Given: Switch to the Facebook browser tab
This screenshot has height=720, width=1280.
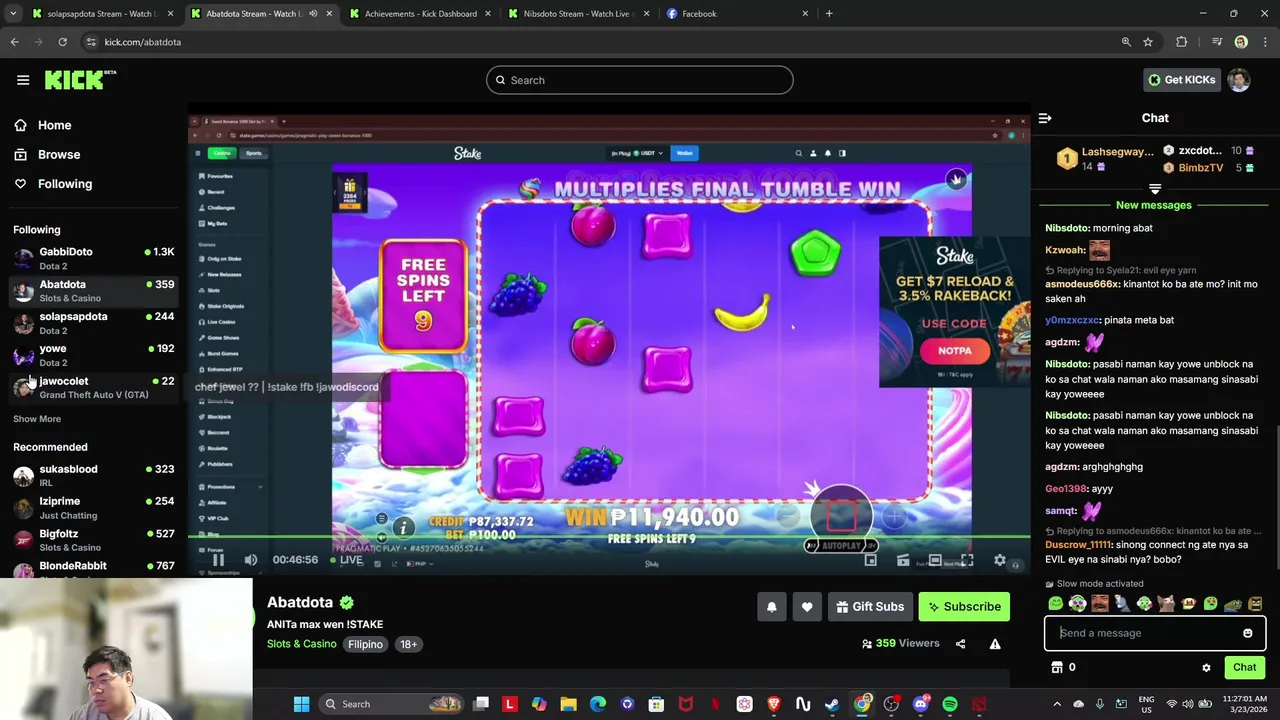Looking at the screenshot, I should coord(736,14).
